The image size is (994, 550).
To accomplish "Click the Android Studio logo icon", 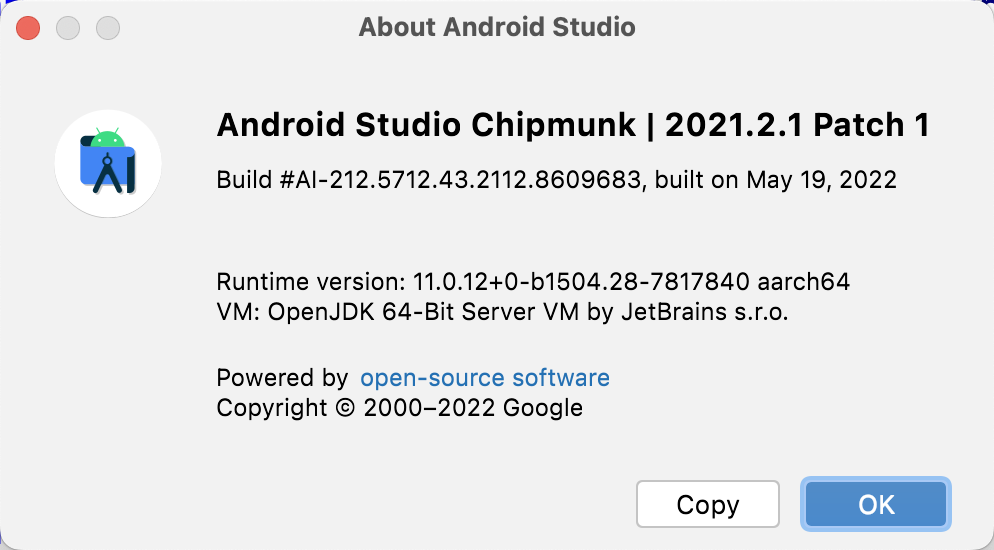I will (108, 163).
